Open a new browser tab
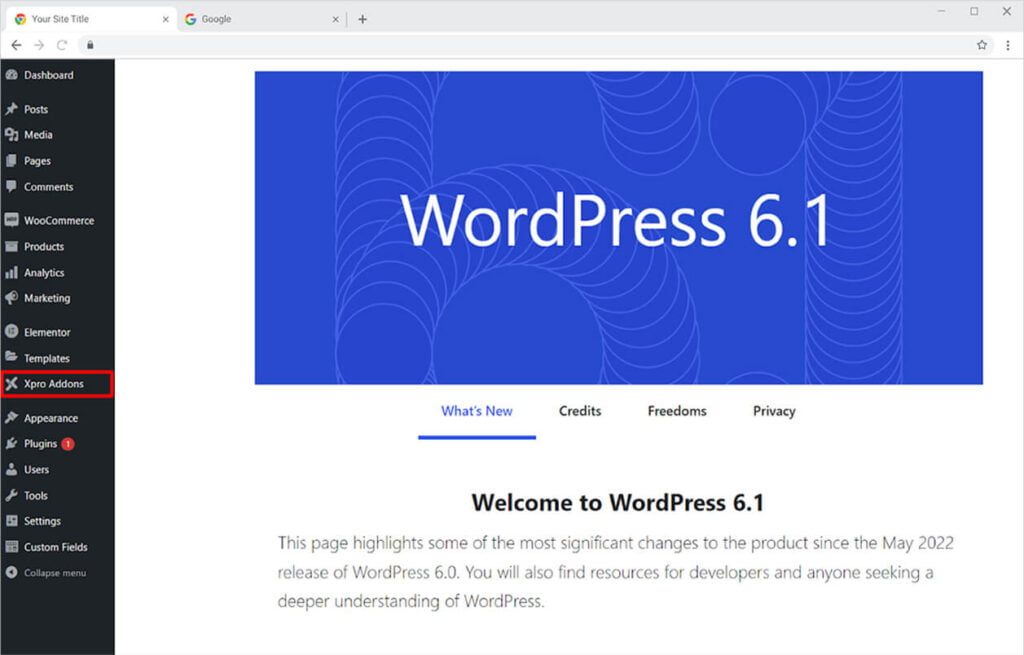Image resolution: width=1024 pixels, height=655 pixels. point(362,19)
